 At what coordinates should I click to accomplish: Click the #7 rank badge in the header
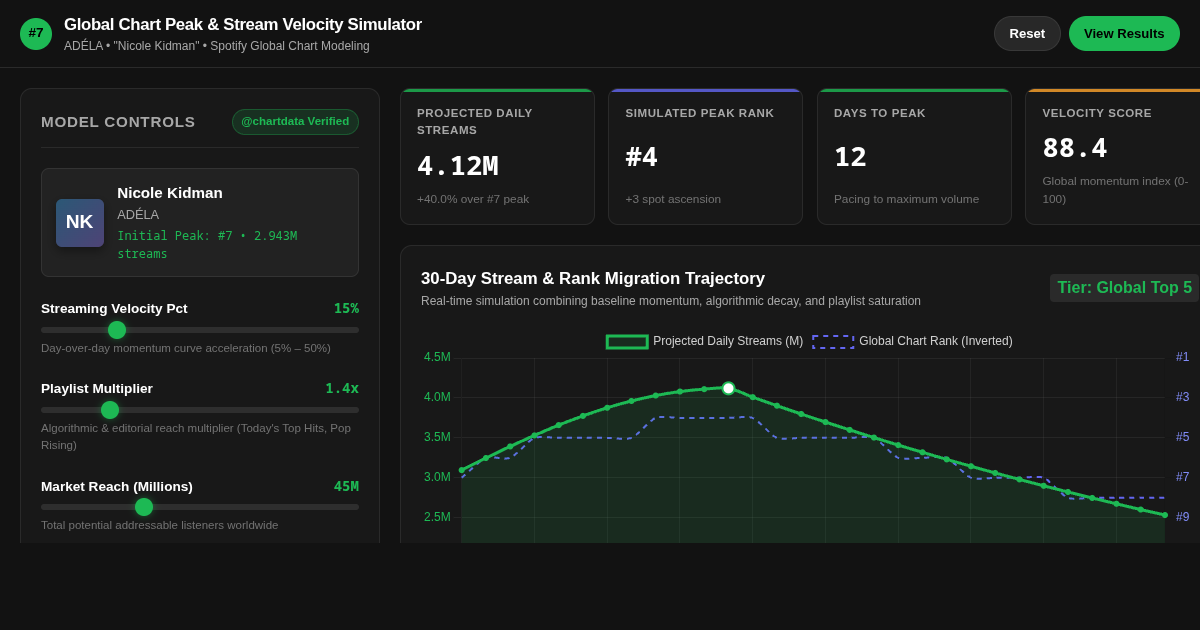(x=36, y=34)
